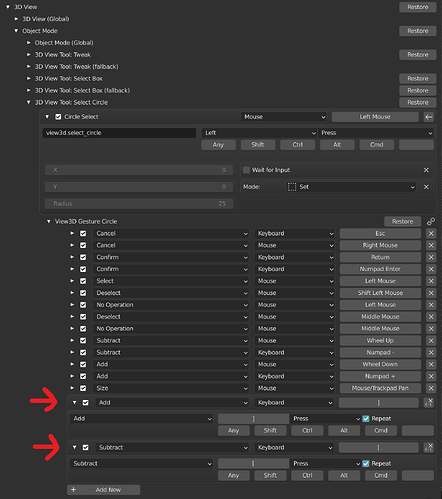Remove the Wheel Up Subtract entry
The width and height of the screenshot is (442, 499).
(431, 341)
